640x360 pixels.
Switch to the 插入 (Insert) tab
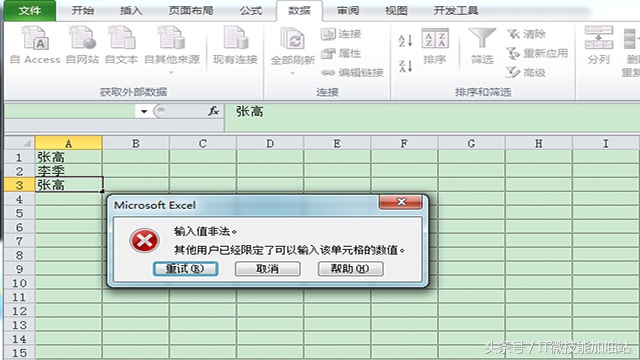(x=131, y=11)
